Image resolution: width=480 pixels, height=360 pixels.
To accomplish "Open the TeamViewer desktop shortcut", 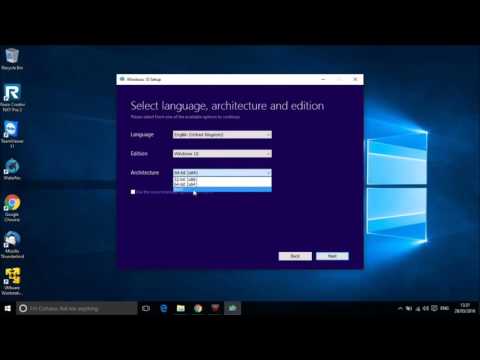I will pos(12,133).
